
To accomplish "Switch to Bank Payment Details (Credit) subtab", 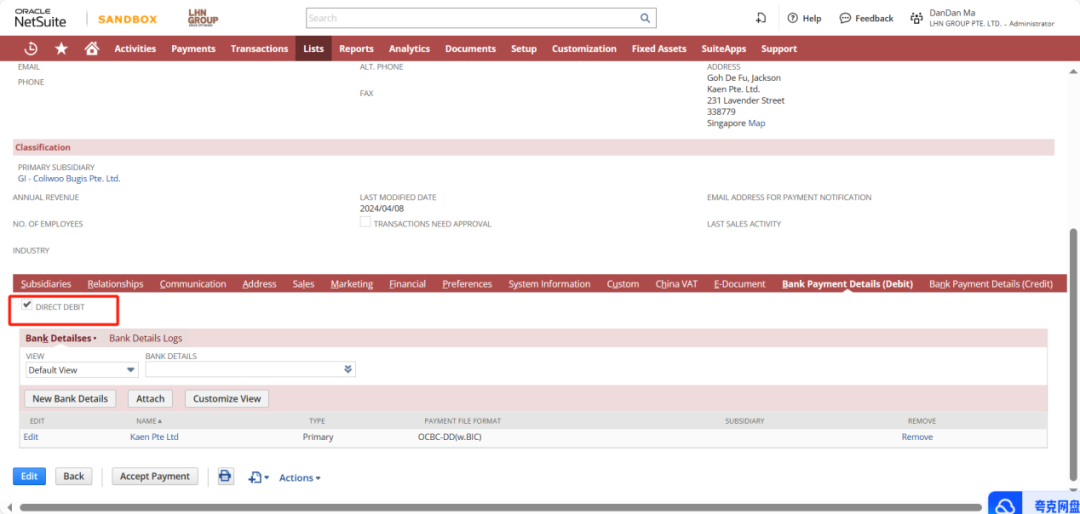I will (x=991, y=284).
